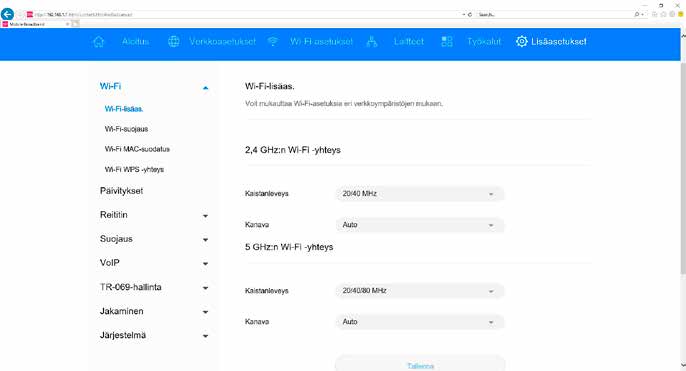Click the '2,4 GHz:n Wi-Fi -yhteys' heading
The height and width of the screenshot is (371, 686).
(293, 150)
